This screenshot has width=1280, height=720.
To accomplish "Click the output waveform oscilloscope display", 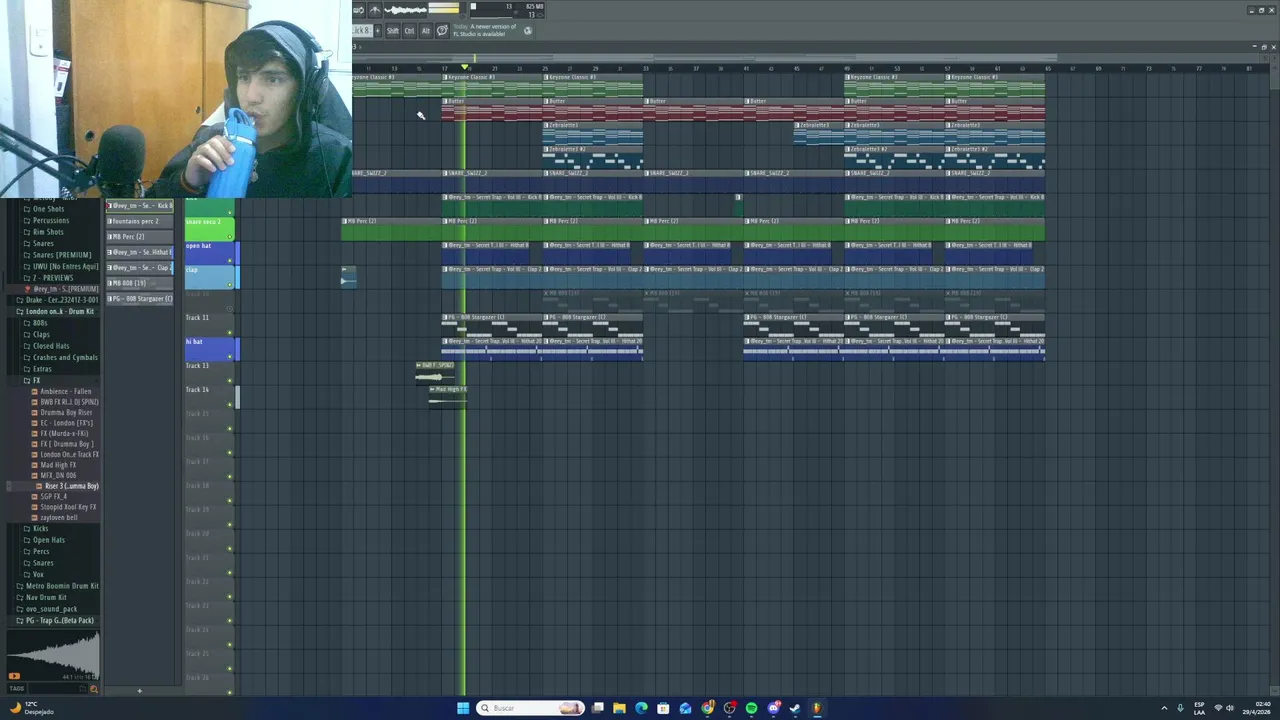I will point(407,10).
